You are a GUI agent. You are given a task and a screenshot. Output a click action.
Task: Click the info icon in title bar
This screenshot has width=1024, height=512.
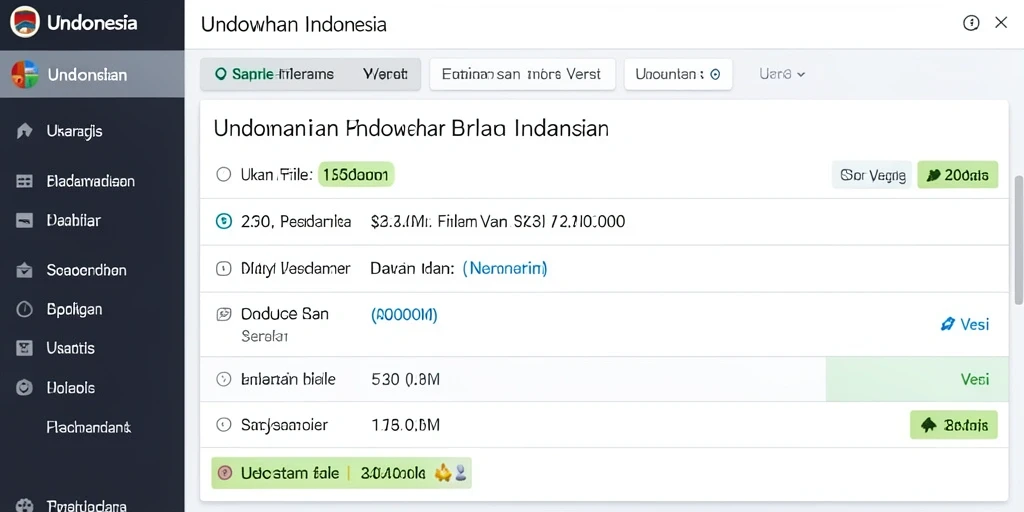point(971,23)
